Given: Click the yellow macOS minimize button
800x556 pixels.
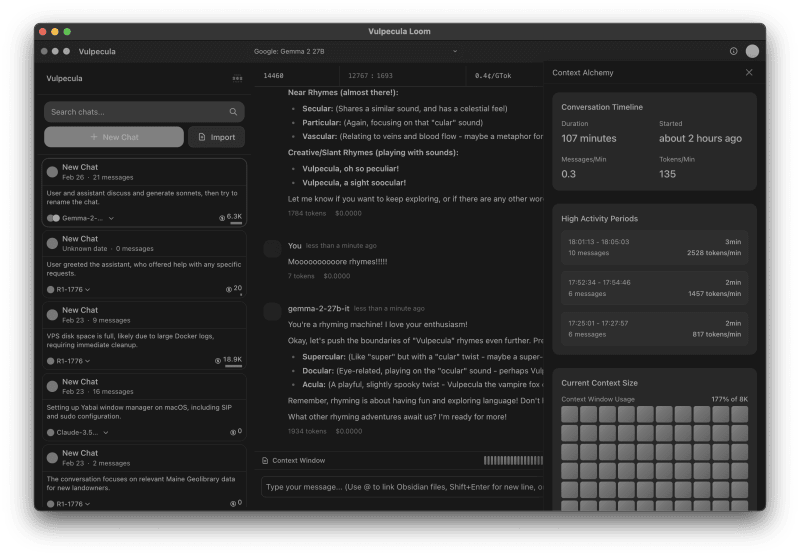Looking at the screenshot, I should pyautogui.click(x=55, y=32).
